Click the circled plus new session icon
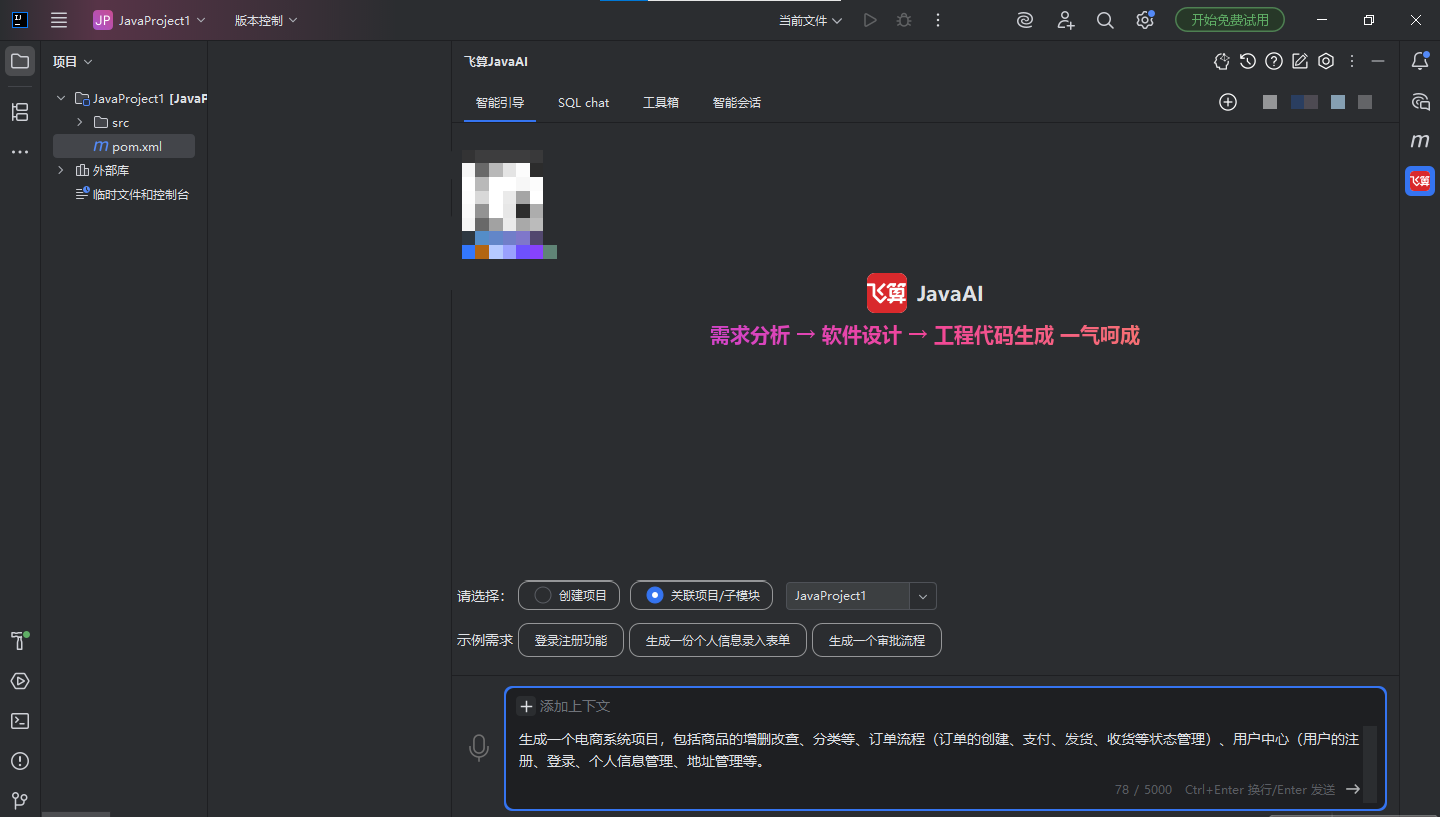This screenshot has width=1440, height=817. coord(1228,102)
